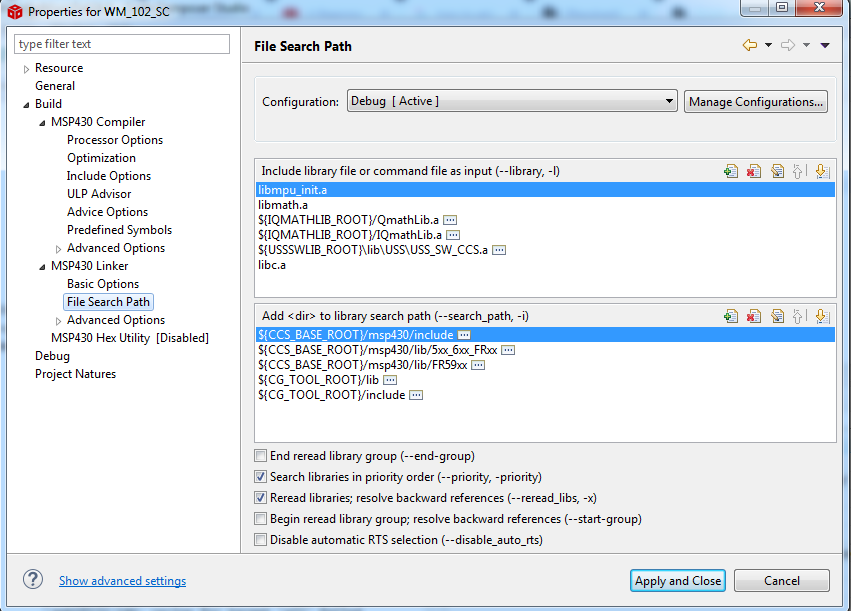Add a new library file to the include list

[732, 171]
